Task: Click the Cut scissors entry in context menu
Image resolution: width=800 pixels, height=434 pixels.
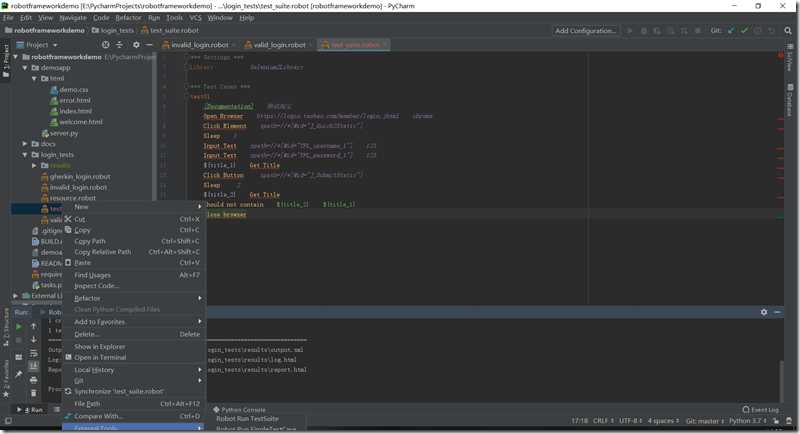Action: click(133, 219)
